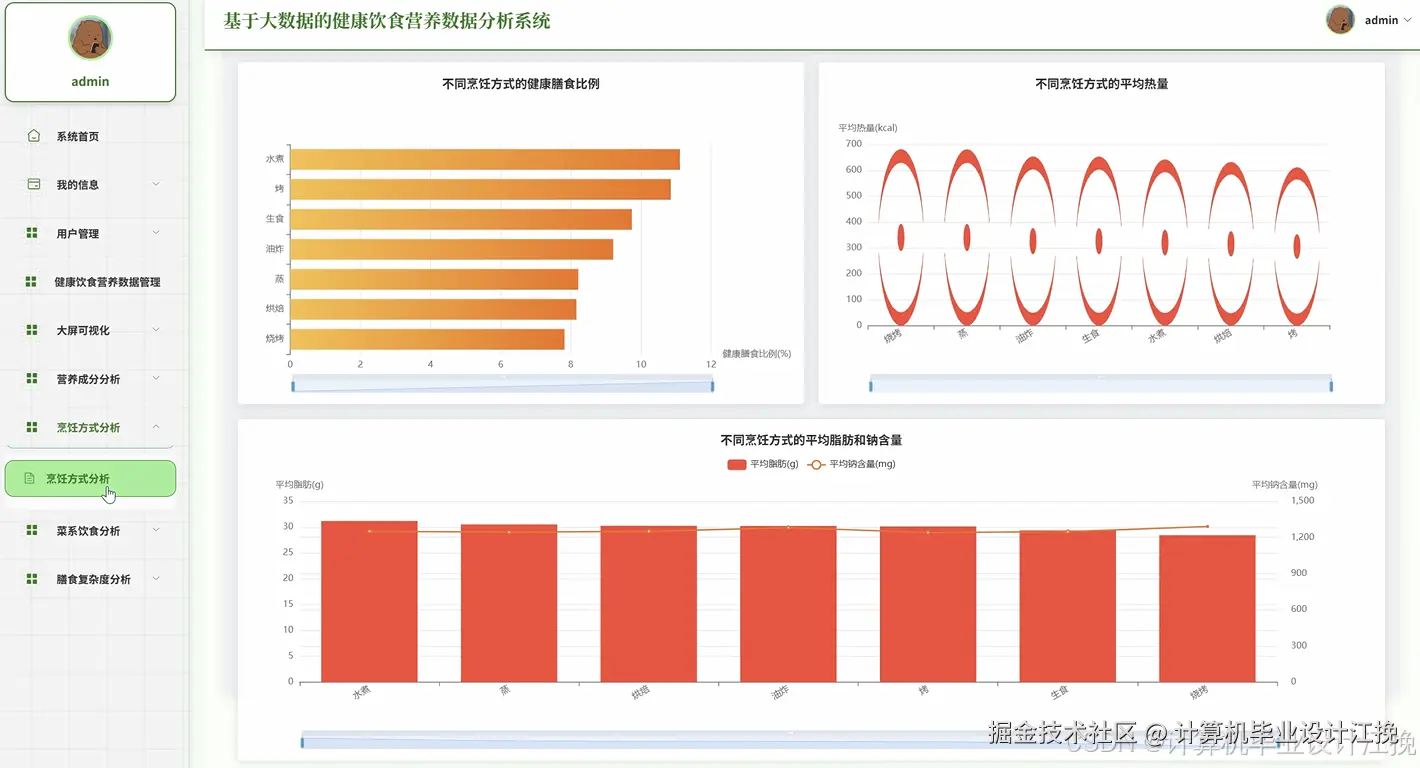Click the 烧烤 bar in healthy diet ratio chart
This screenshot has width=1420, height=768.
[x=428, y=339]
